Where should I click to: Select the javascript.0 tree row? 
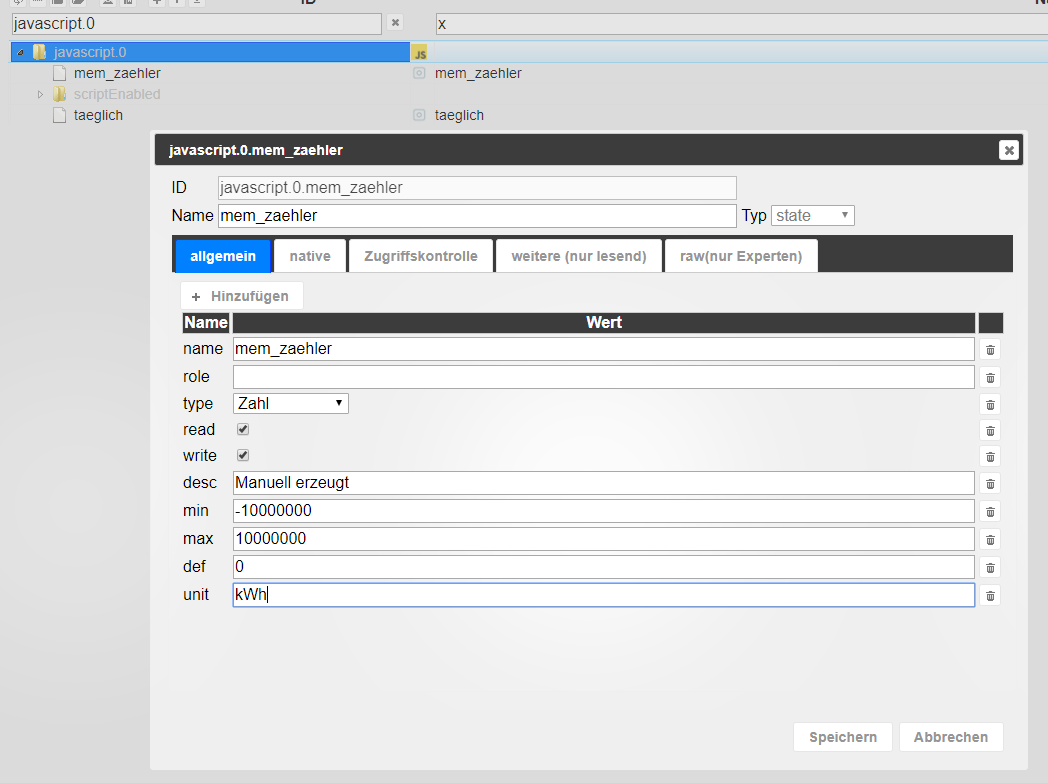coord(210,52)
